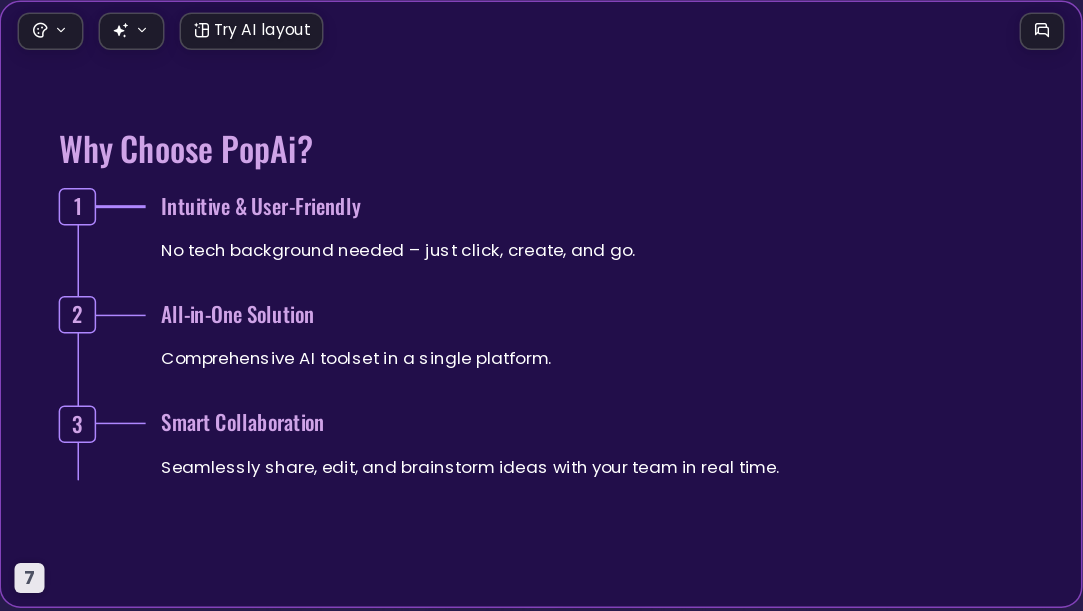Open the comments panel icon
1083x611 pixels.
tap(1042, 31)
